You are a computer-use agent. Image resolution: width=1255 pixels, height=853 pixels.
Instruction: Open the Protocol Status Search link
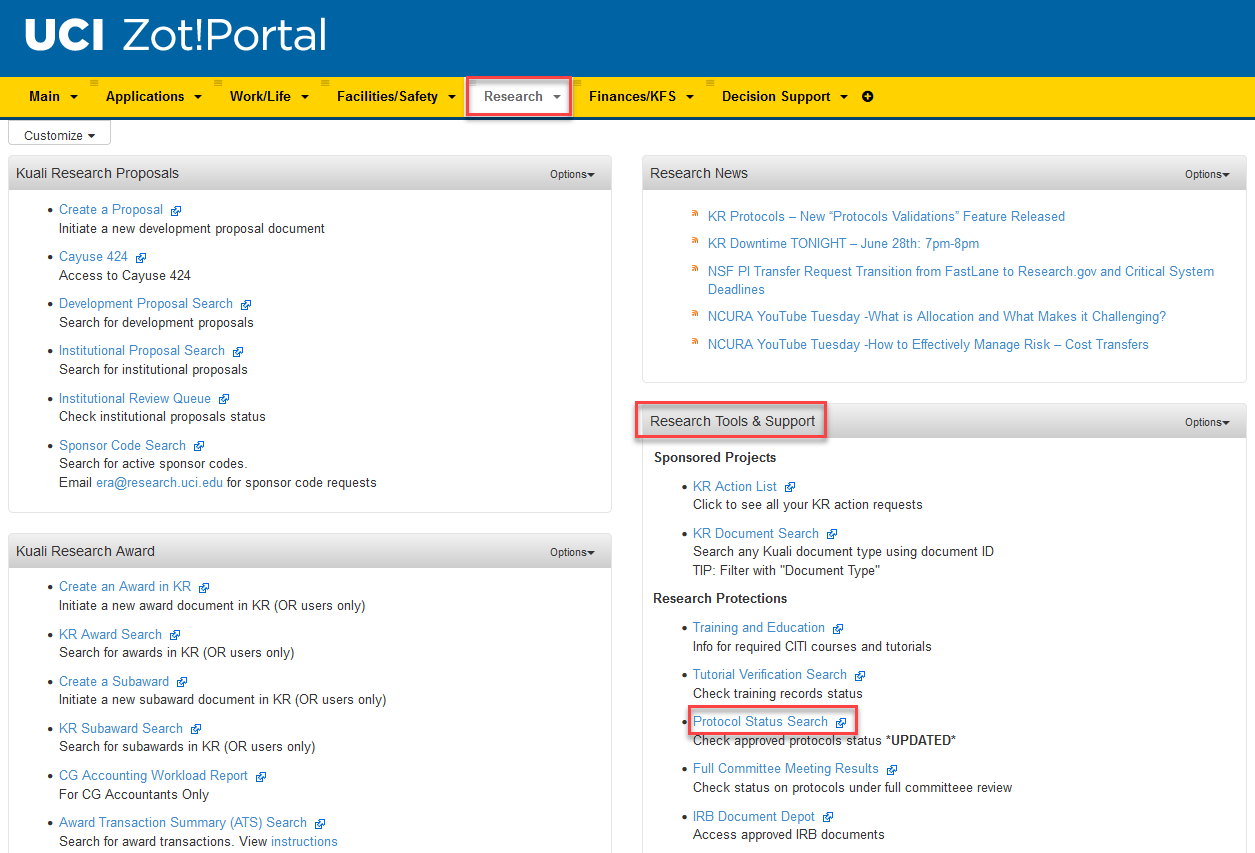(760, 722)
